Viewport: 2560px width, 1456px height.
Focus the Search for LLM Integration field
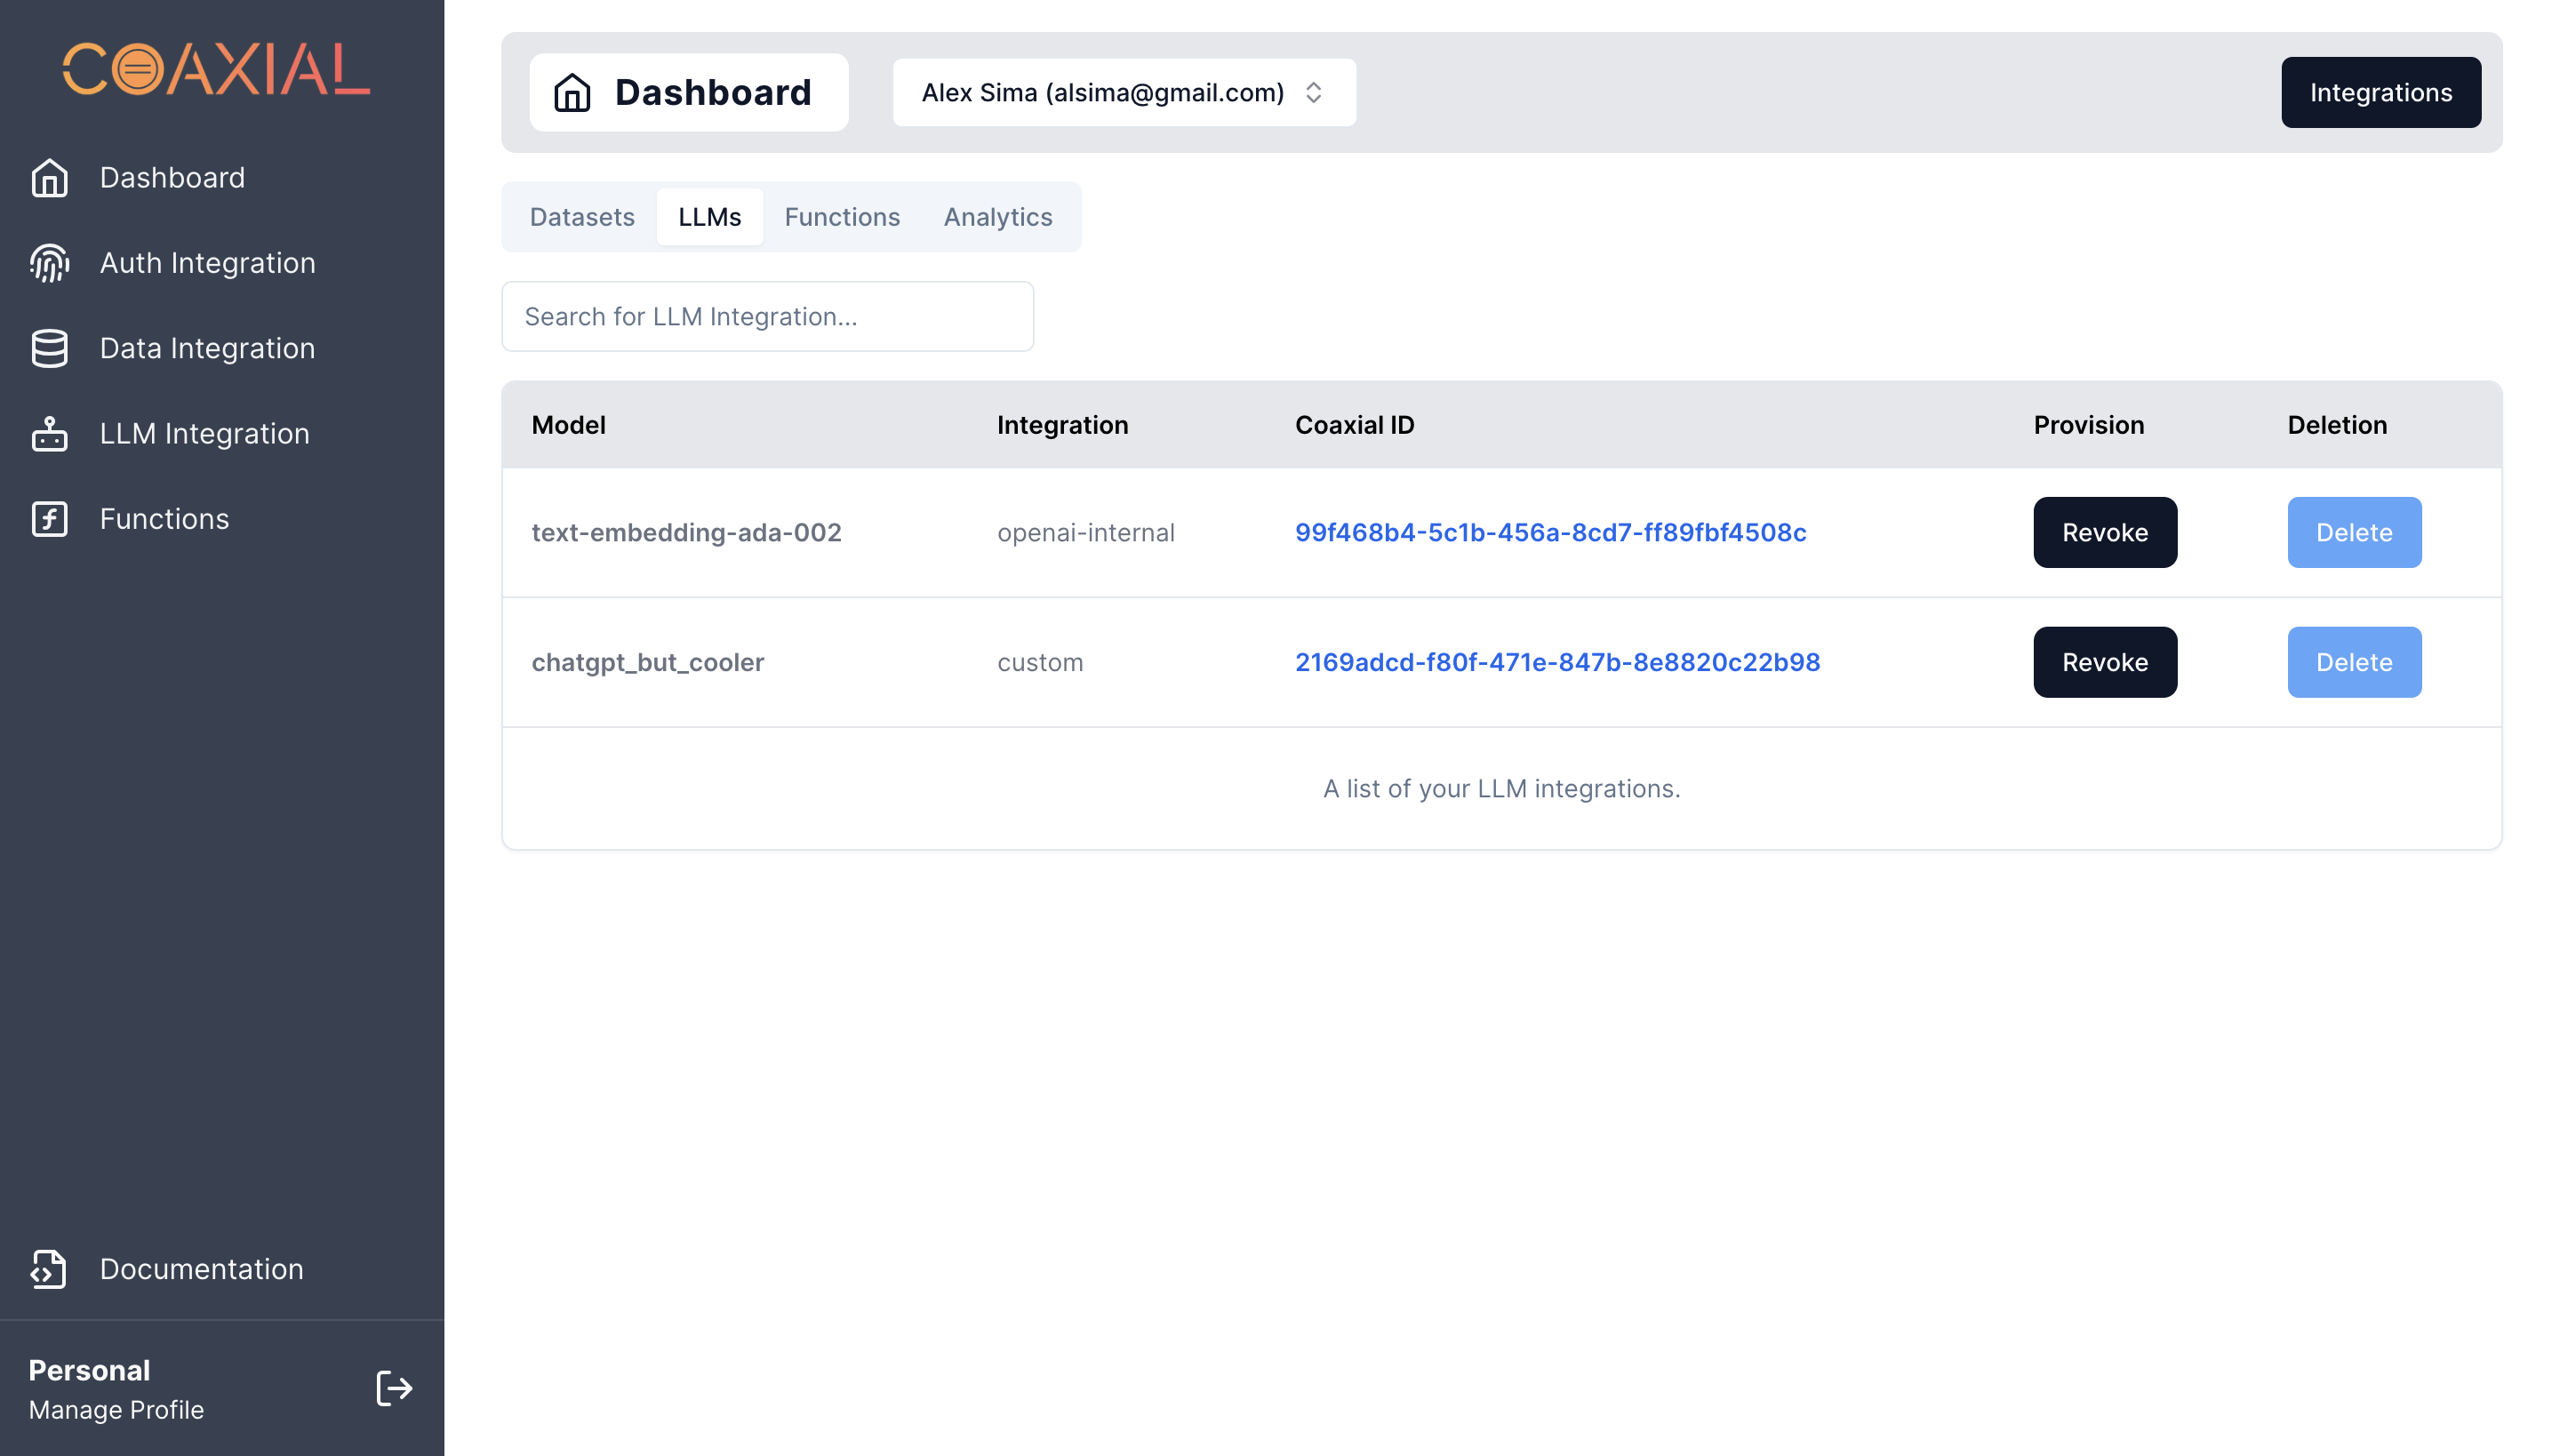click(x=767, y=316)
